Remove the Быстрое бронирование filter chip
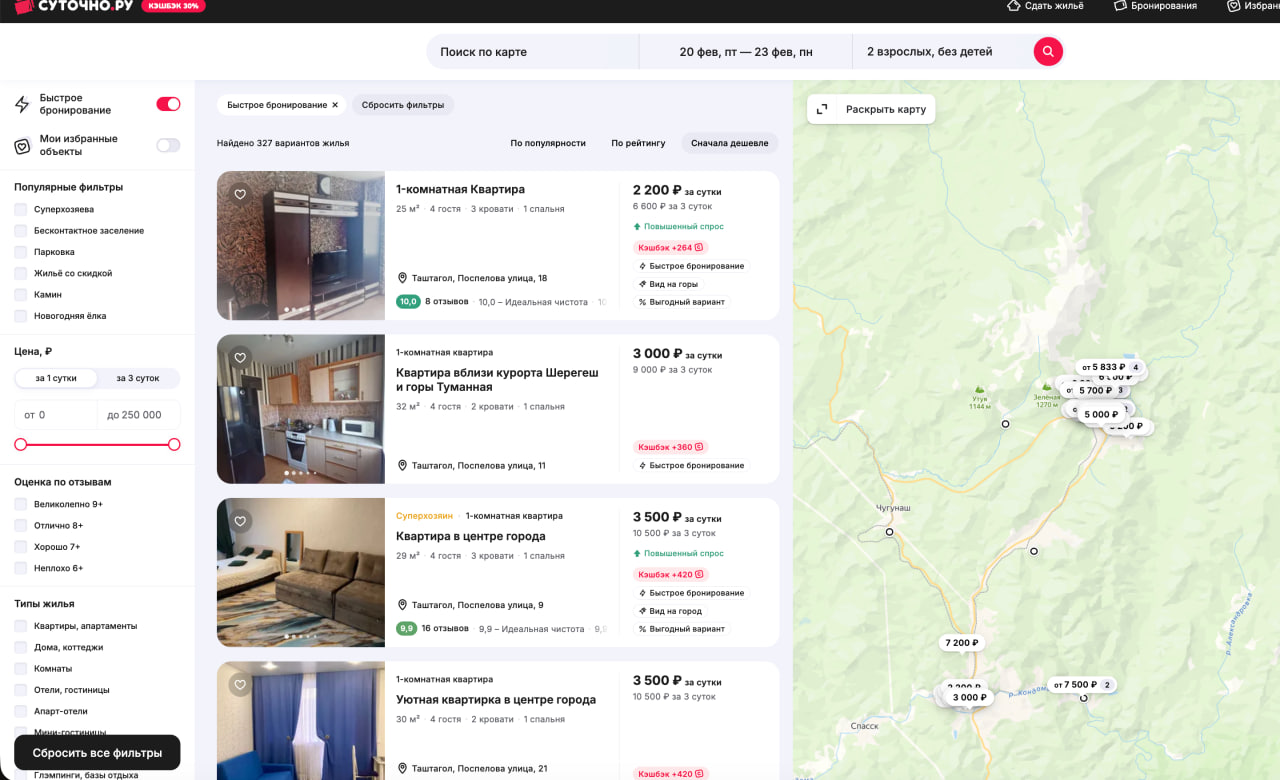Image resolution: width=1280 pixels, height=780 pixels. (335, 105)
